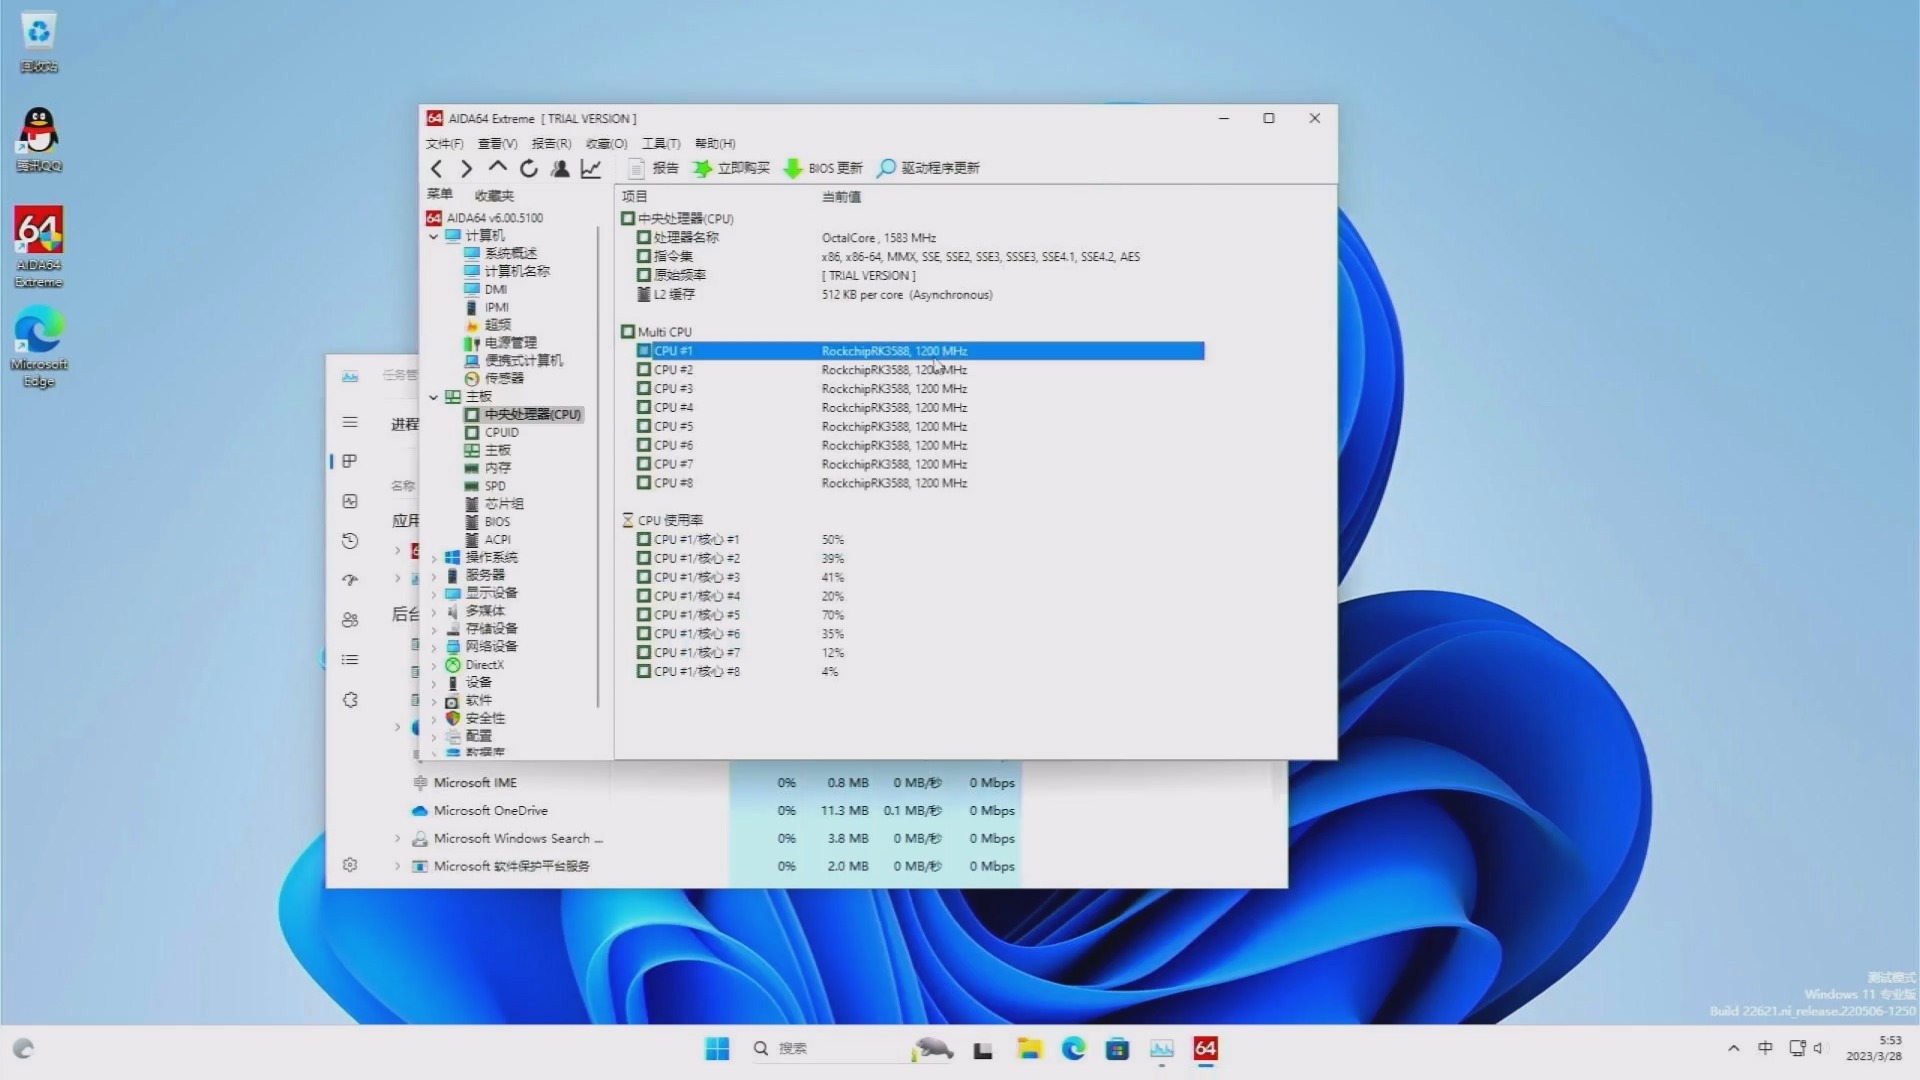
Task: Open the 文件(F) menu
Action: [x=445, y=143]
